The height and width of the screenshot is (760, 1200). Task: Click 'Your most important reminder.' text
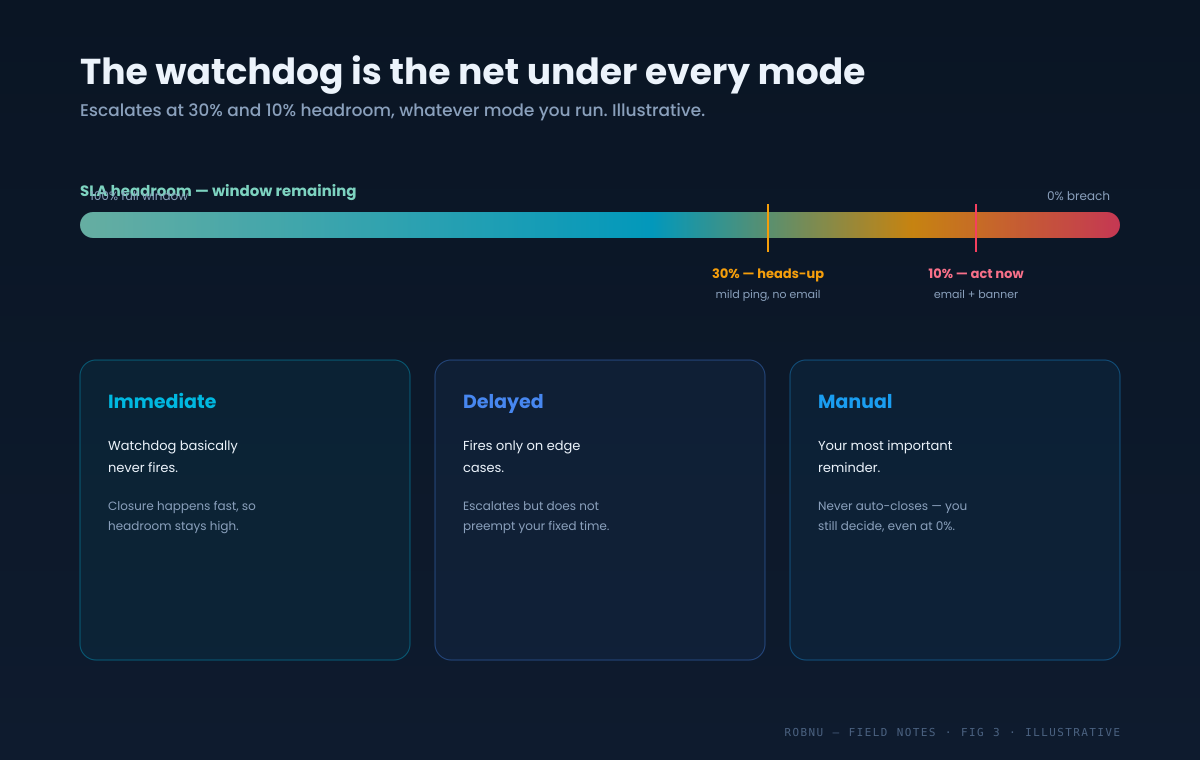coord(885,456)
